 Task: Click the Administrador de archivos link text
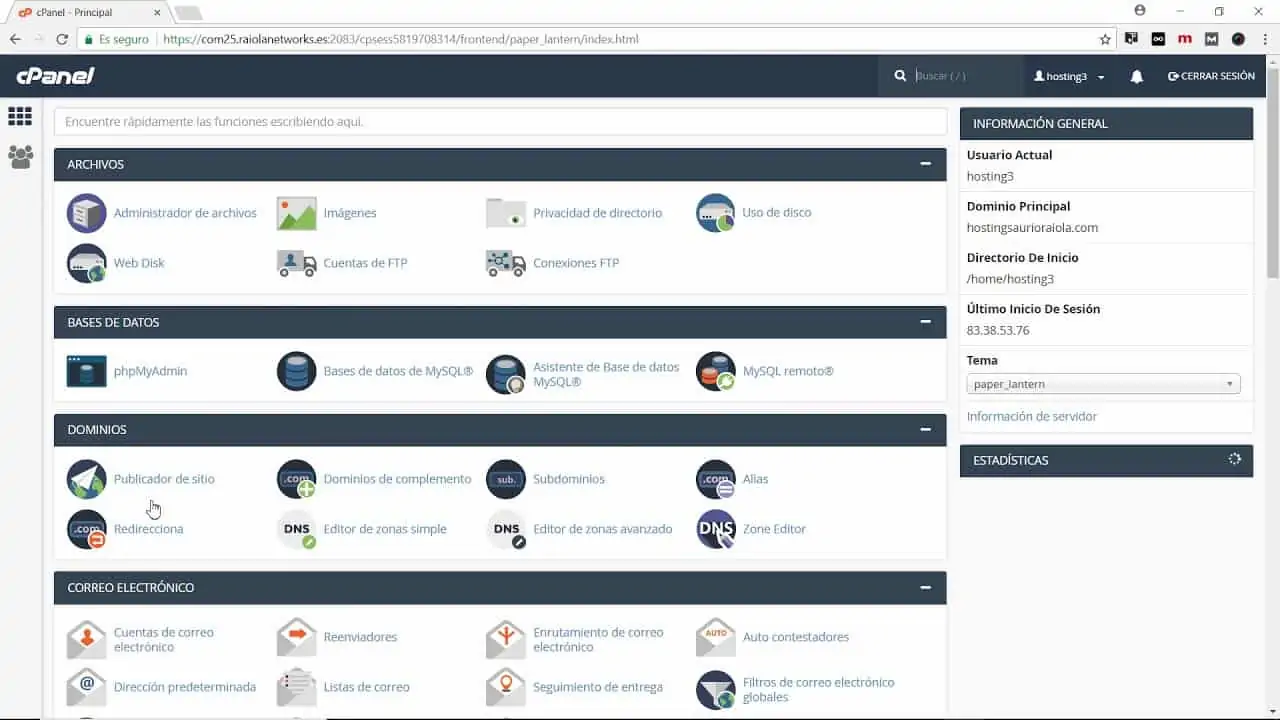pos(185,213)
